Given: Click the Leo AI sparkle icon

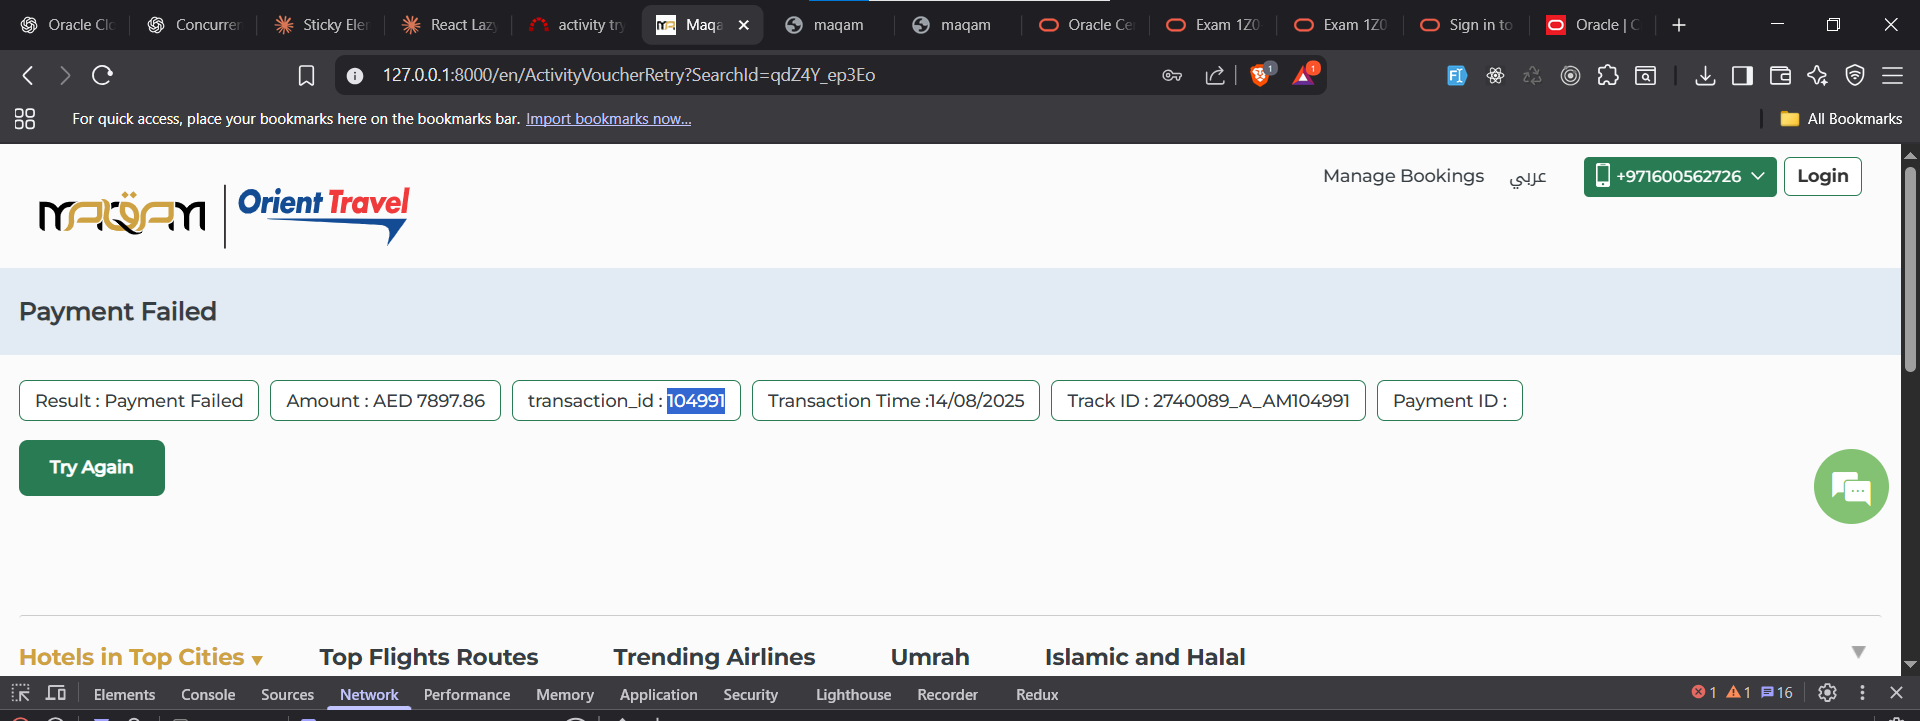Looking at the screenshot, I should tap(1817, 75).
